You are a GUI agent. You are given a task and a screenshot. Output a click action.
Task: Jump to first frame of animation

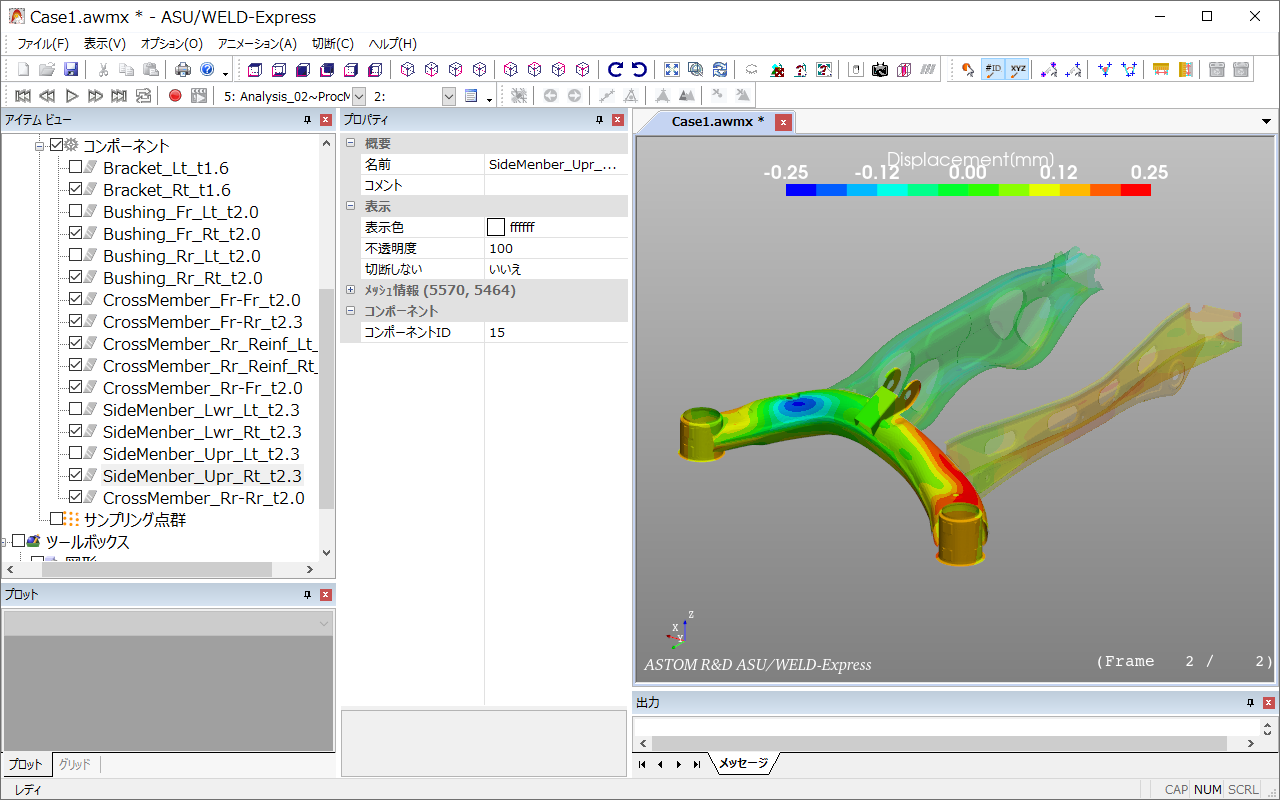[23, 96]
